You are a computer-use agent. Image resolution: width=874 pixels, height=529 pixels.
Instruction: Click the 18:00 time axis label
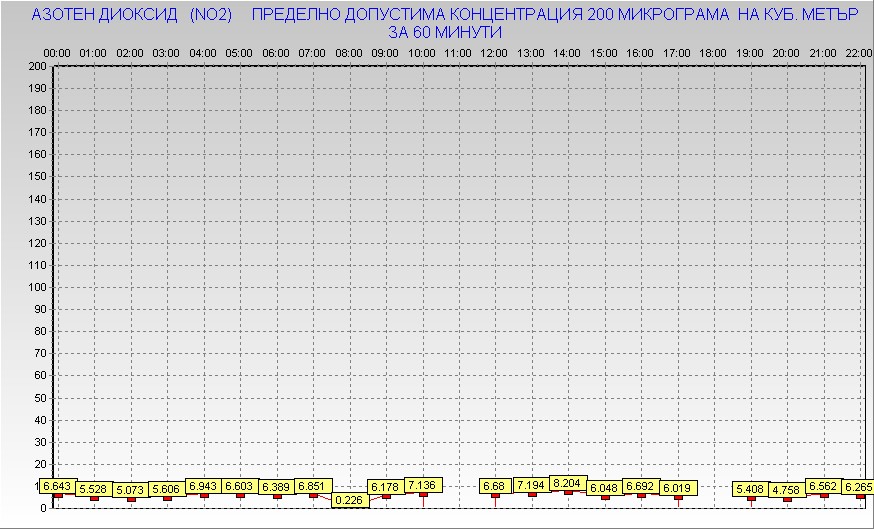(x=713, y=53)
